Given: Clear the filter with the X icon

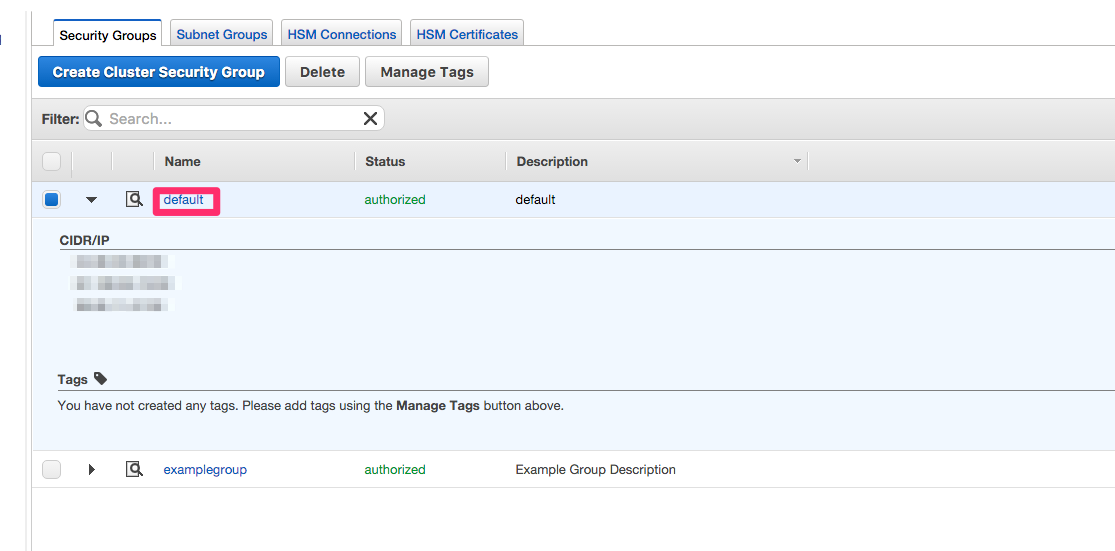Looking at the screenshot, I should click(370, 119).
